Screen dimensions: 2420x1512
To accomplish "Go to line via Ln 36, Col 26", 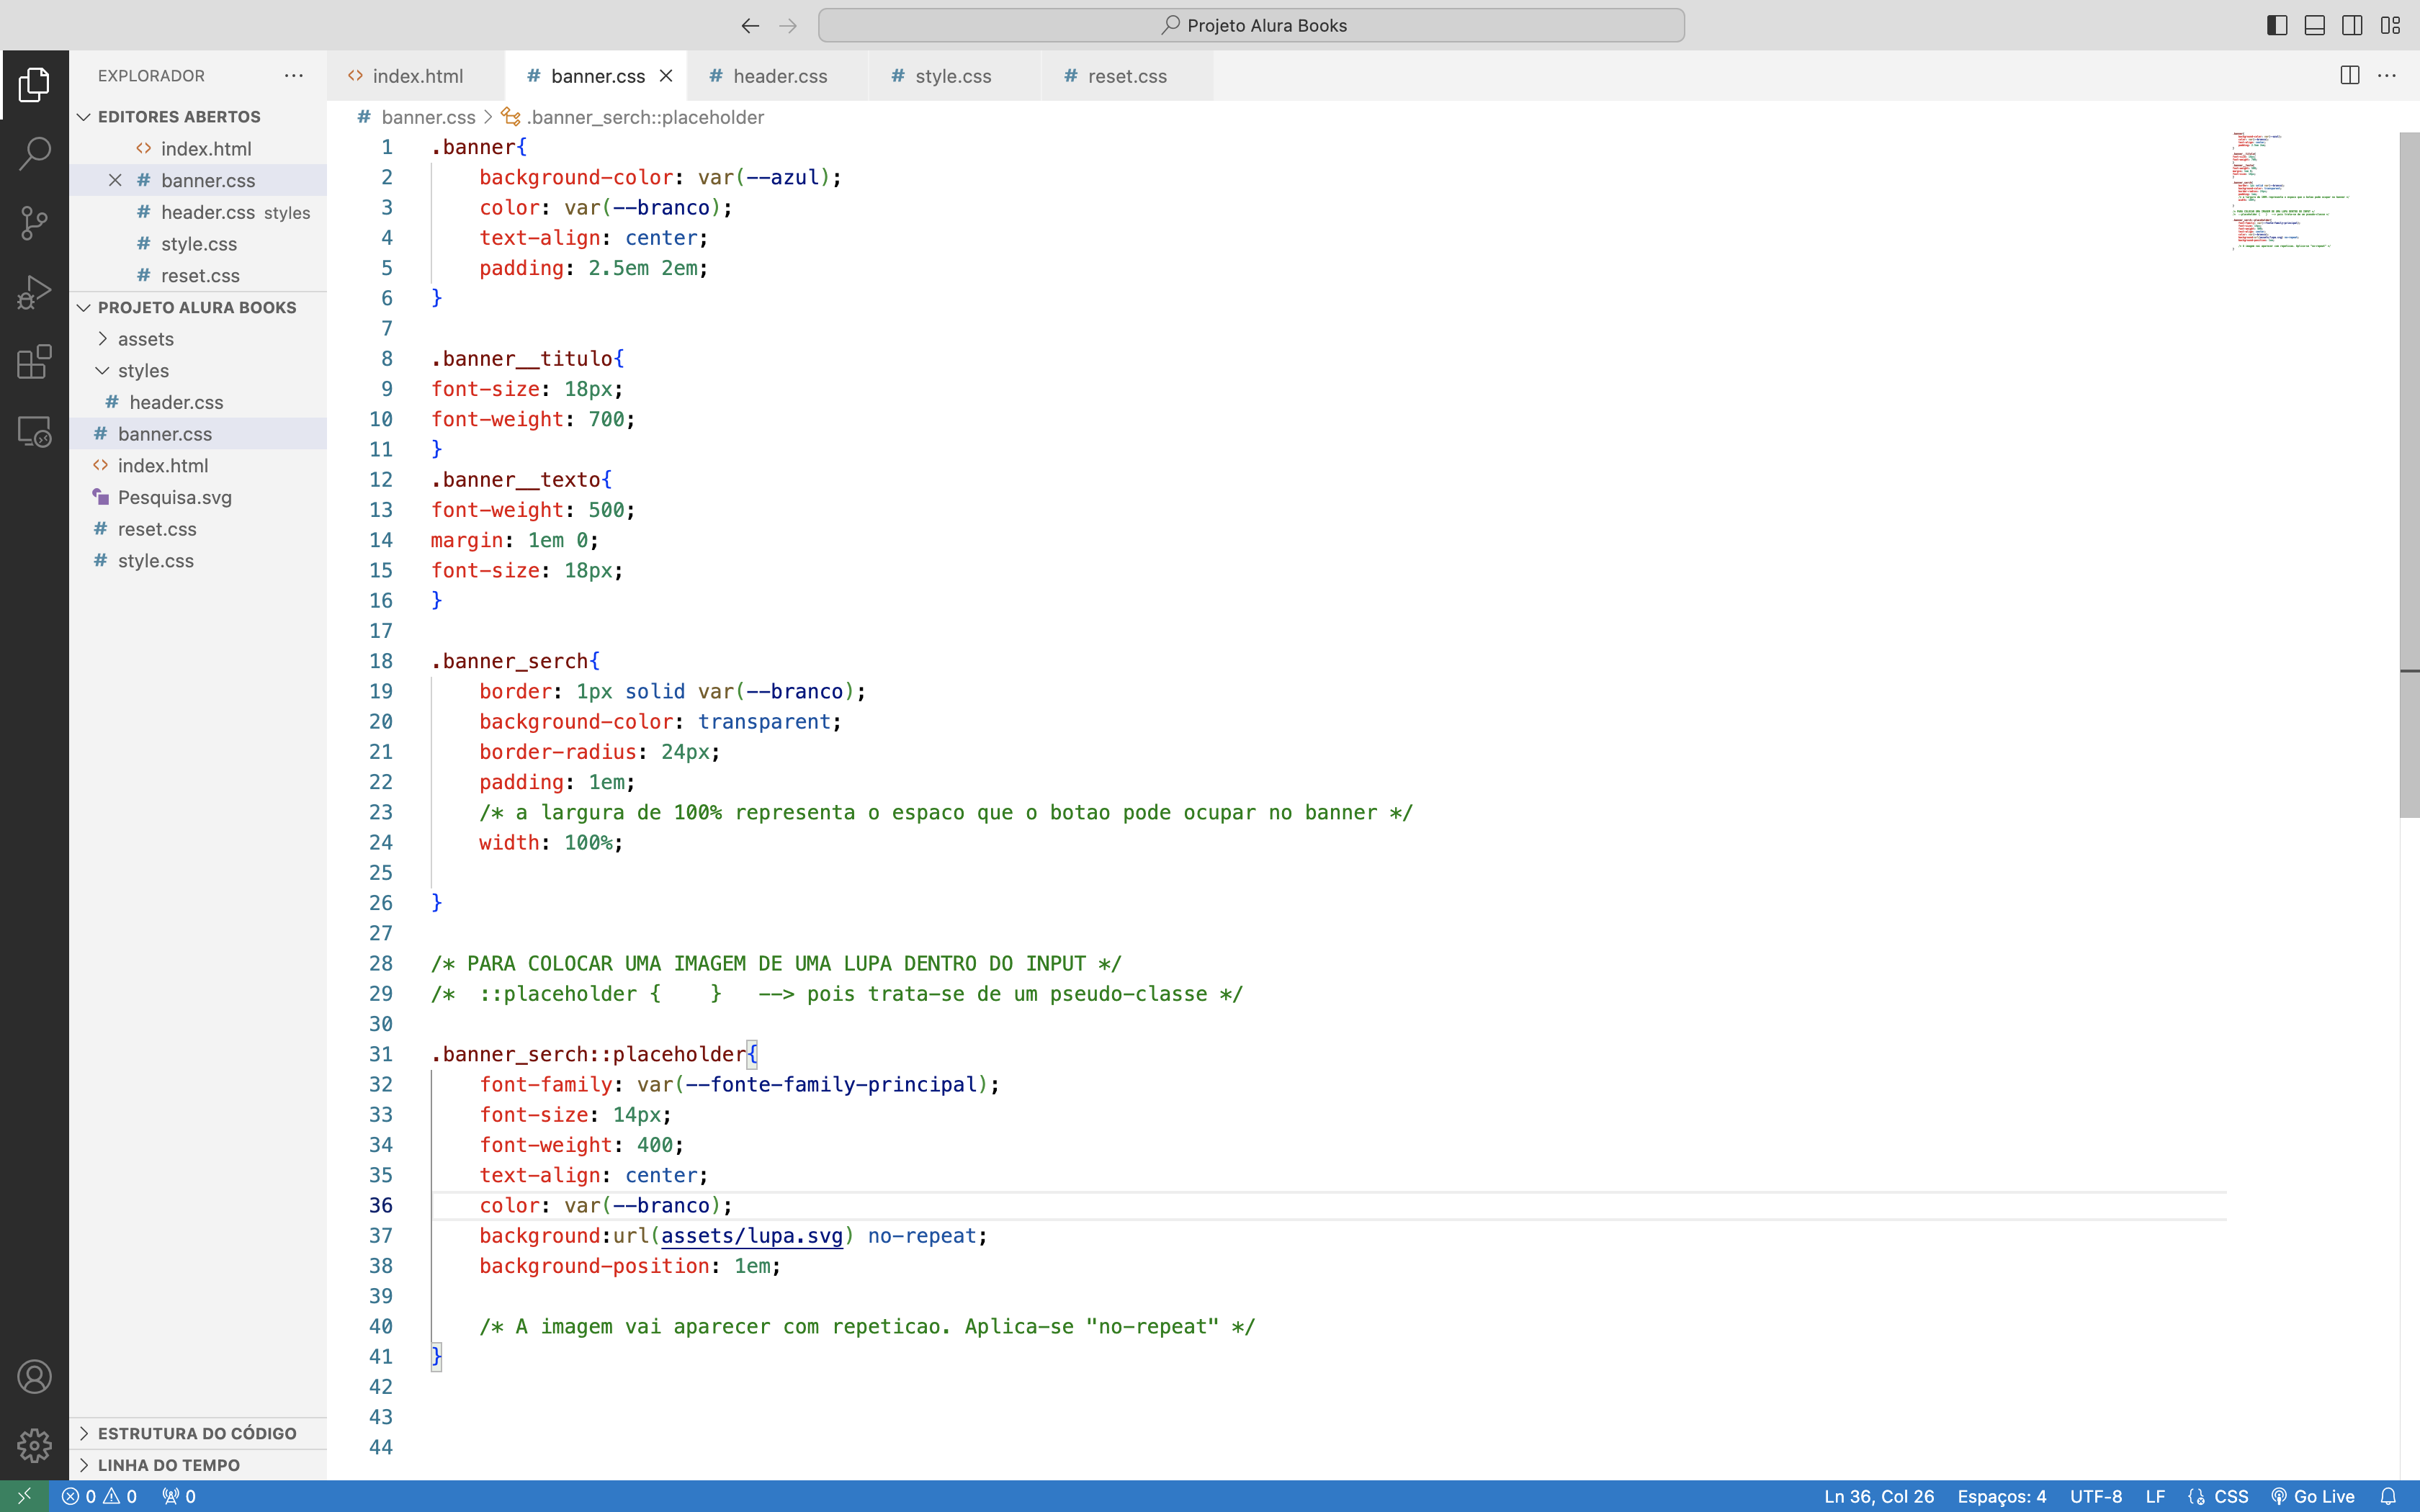I will click(x=1879, y=1496).
